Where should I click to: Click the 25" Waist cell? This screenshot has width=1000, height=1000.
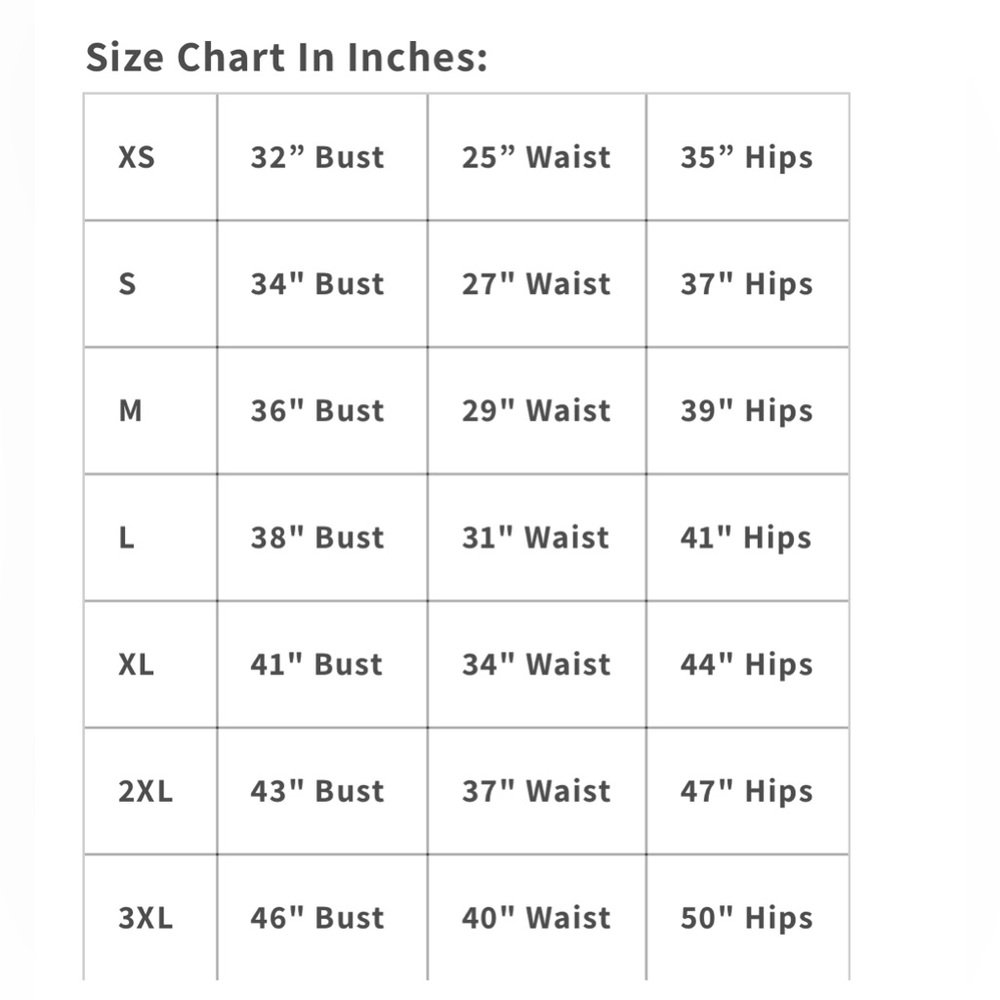(x=537, y=157)
